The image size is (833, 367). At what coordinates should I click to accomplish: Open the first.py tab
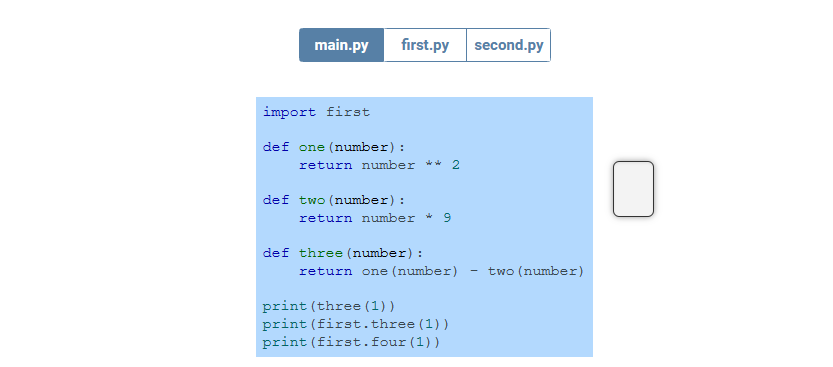click(425, 45)
